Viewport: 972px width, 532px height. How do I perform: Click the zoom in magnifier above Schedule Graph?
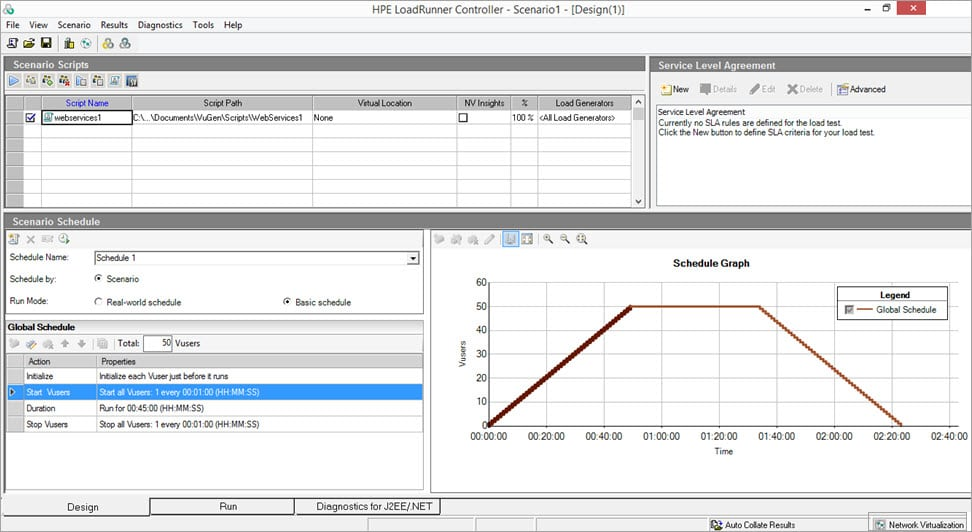tap(548, 239)
